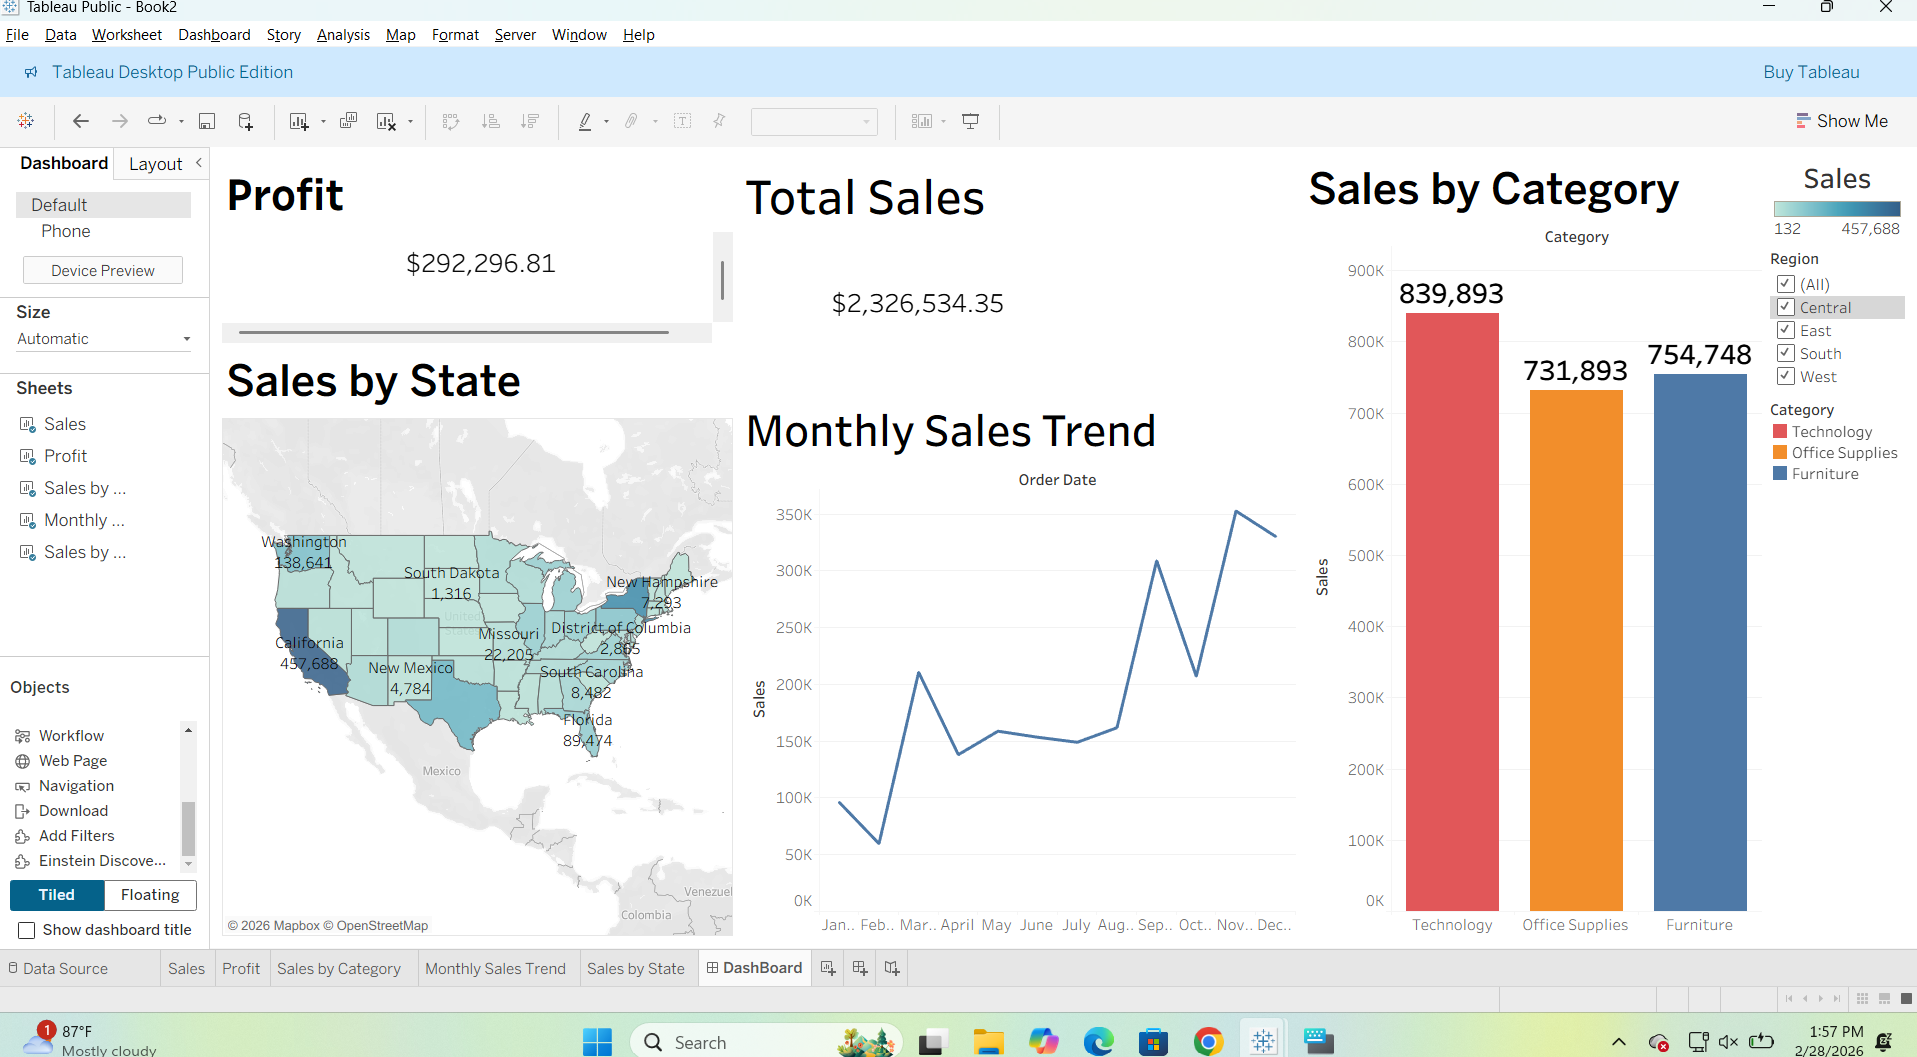
Task: Toggle the West region checkbox
Action: (x=1786, y=376)
